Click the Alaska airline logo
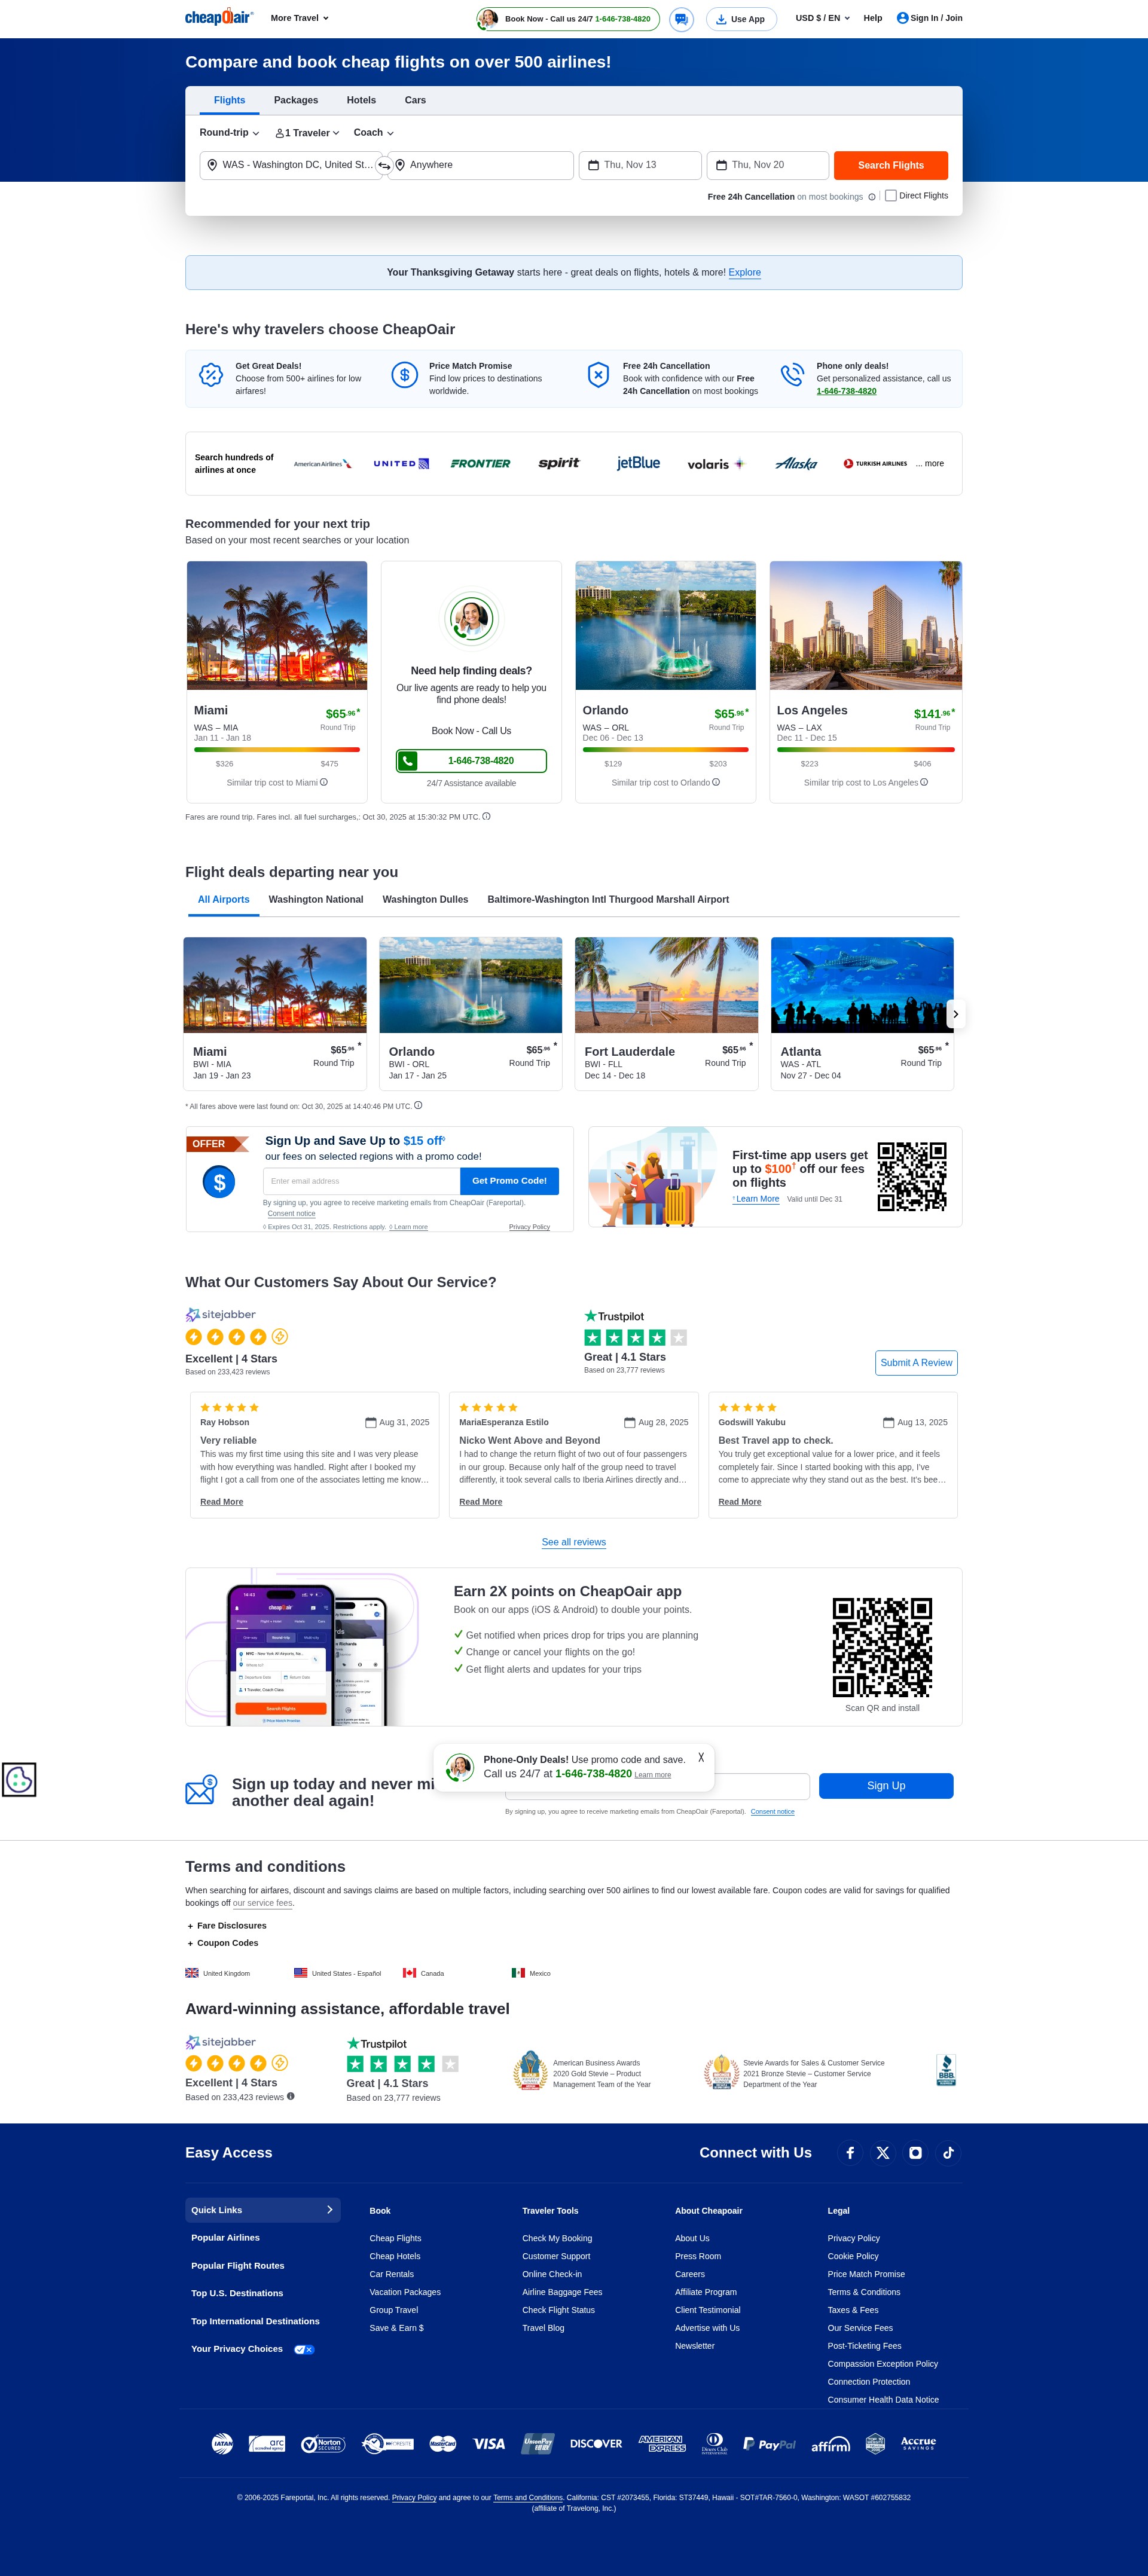The height and width of the screenshot is (2576, 1148). tap(796, 464)
